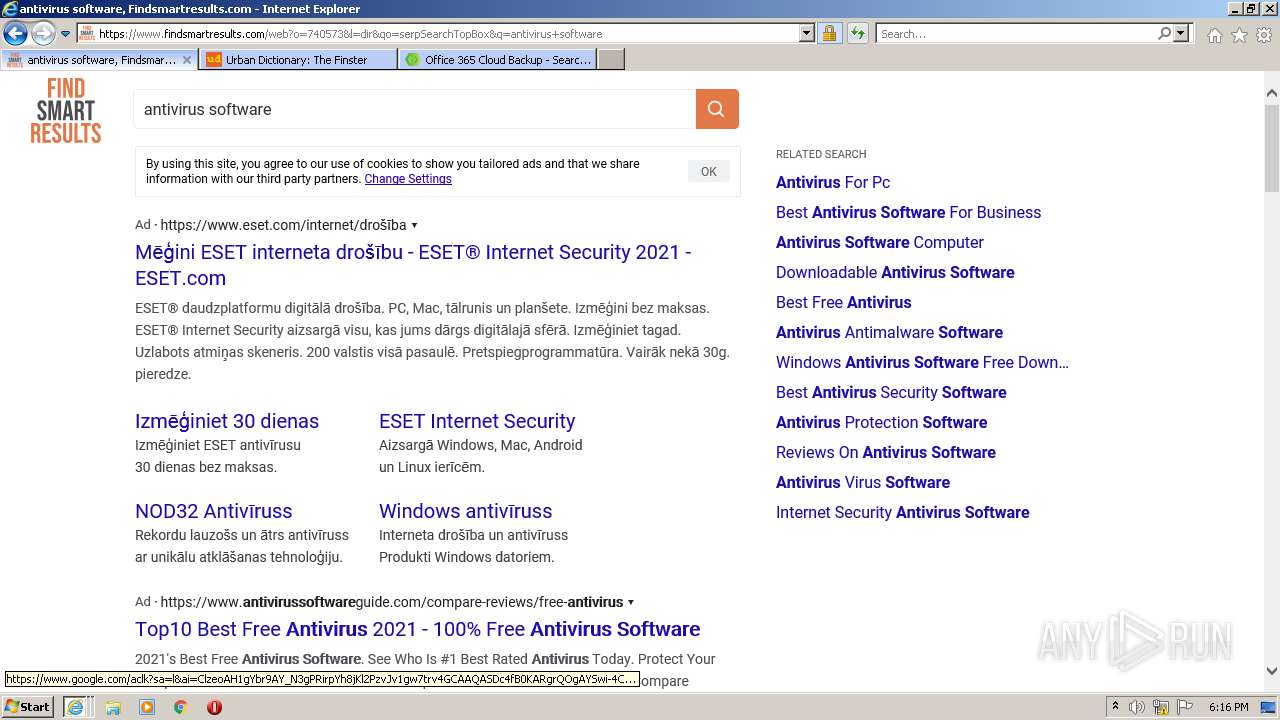Click the Find Smart Results logo
The height and width of the screenshot is (720, 1280).
pyautogui.click(x=66, y=111)
